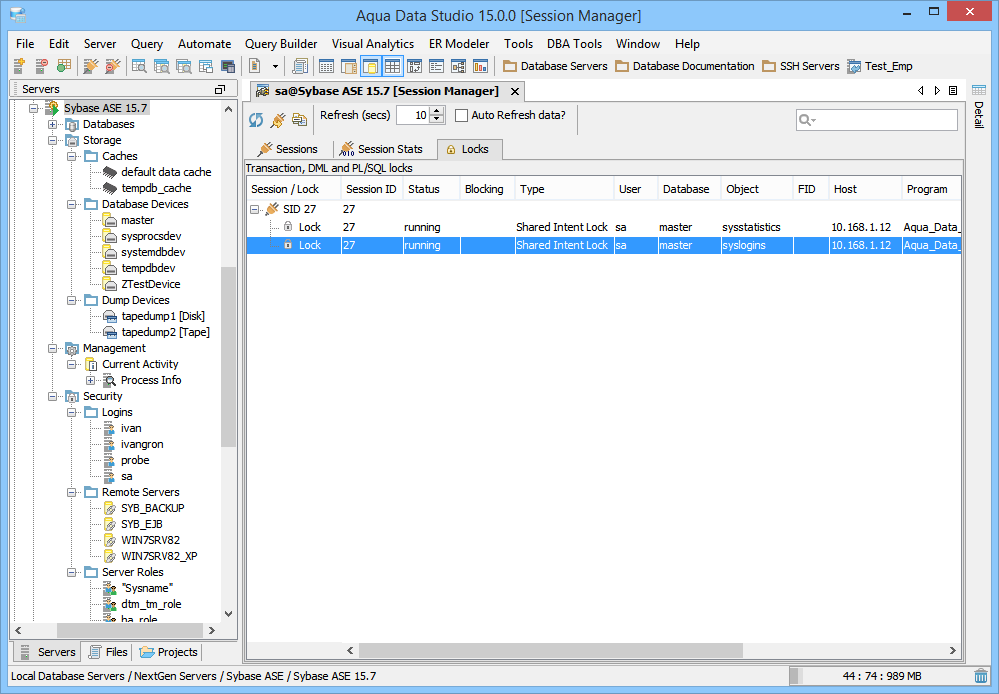Click the trash can icon in status bar

pyautogui.click(x=981, y=676)
